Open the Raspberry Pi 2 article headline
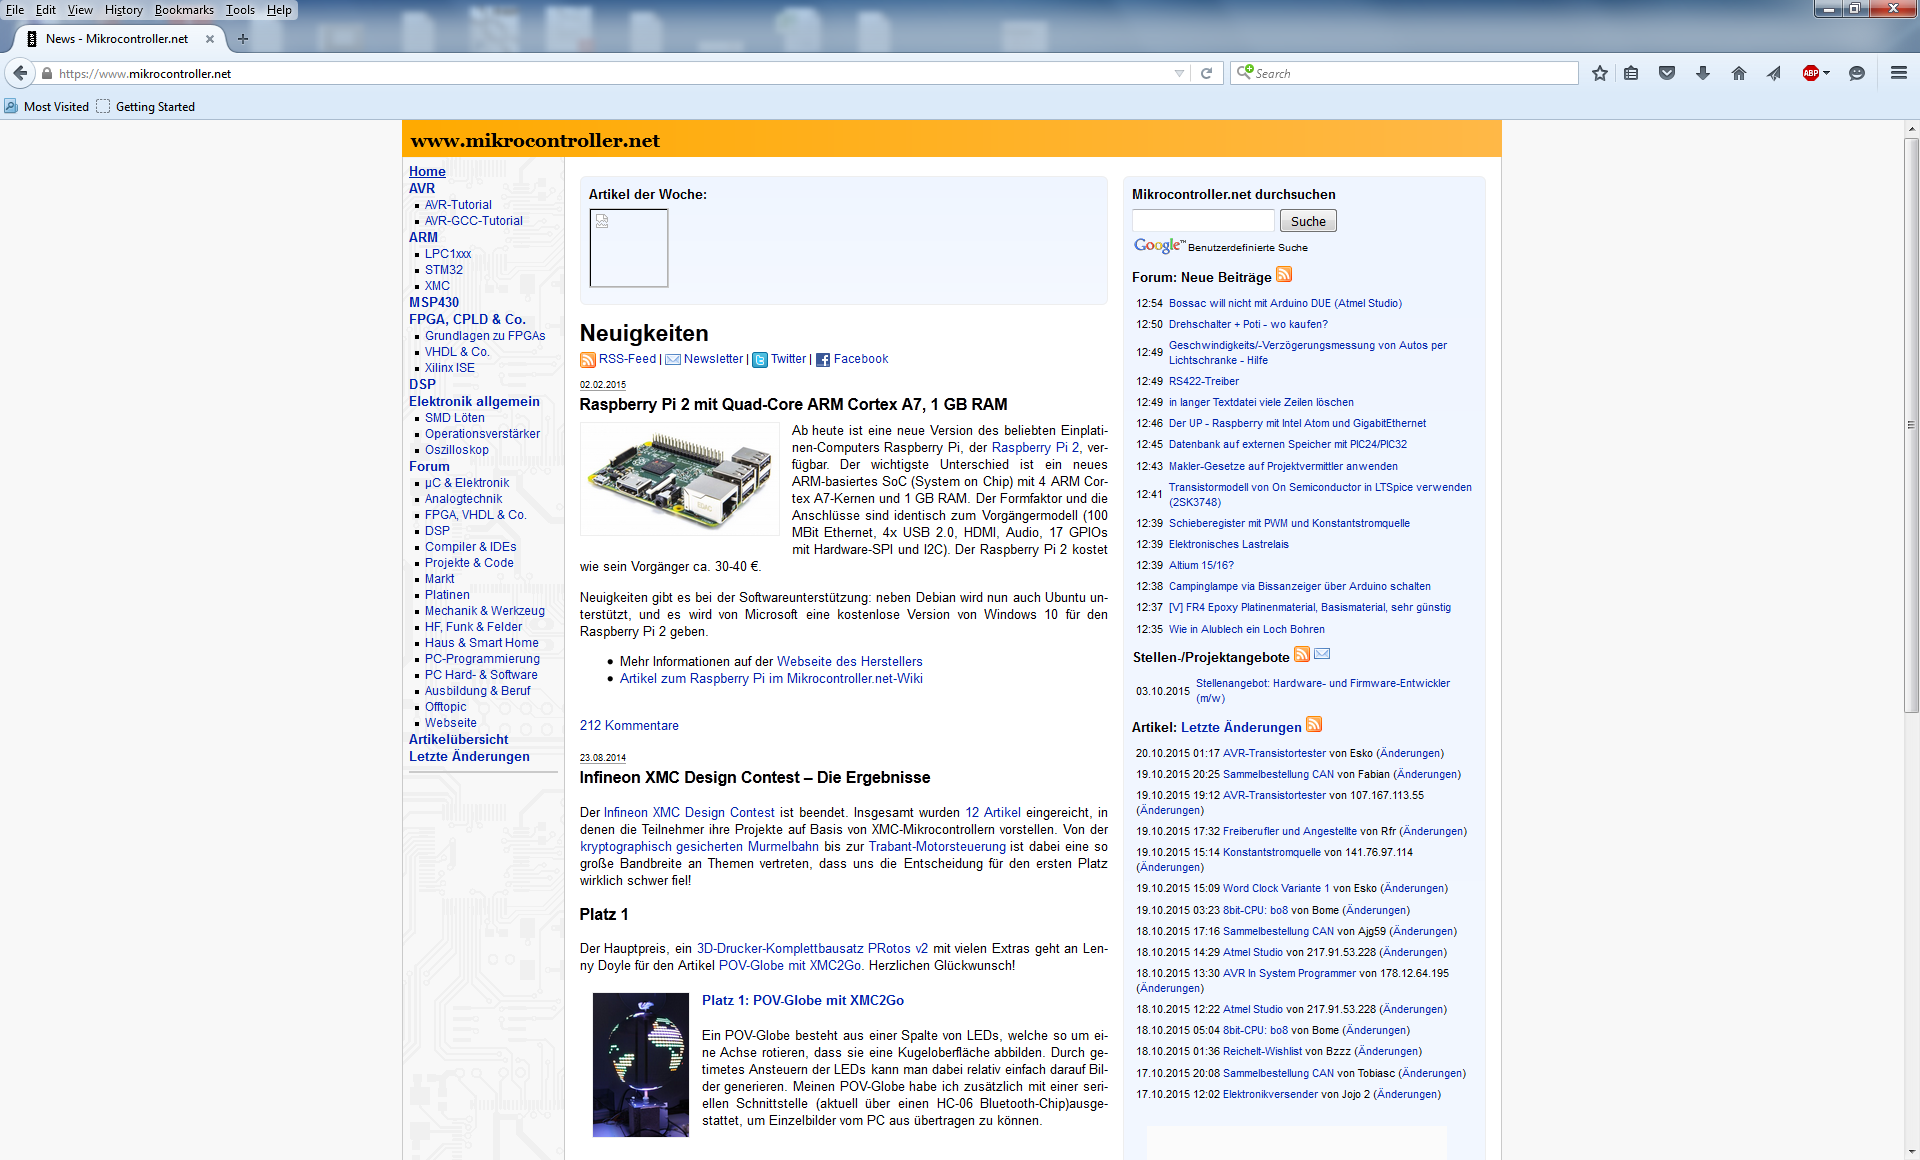This screenshot has height=1160, width=1920. 793,404
